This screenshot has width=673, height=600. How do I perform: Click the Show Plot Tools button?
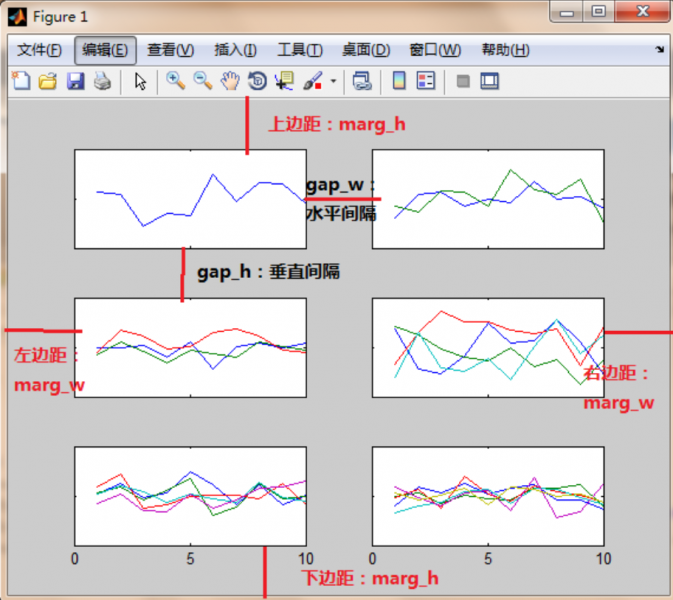tap(489, 82)
